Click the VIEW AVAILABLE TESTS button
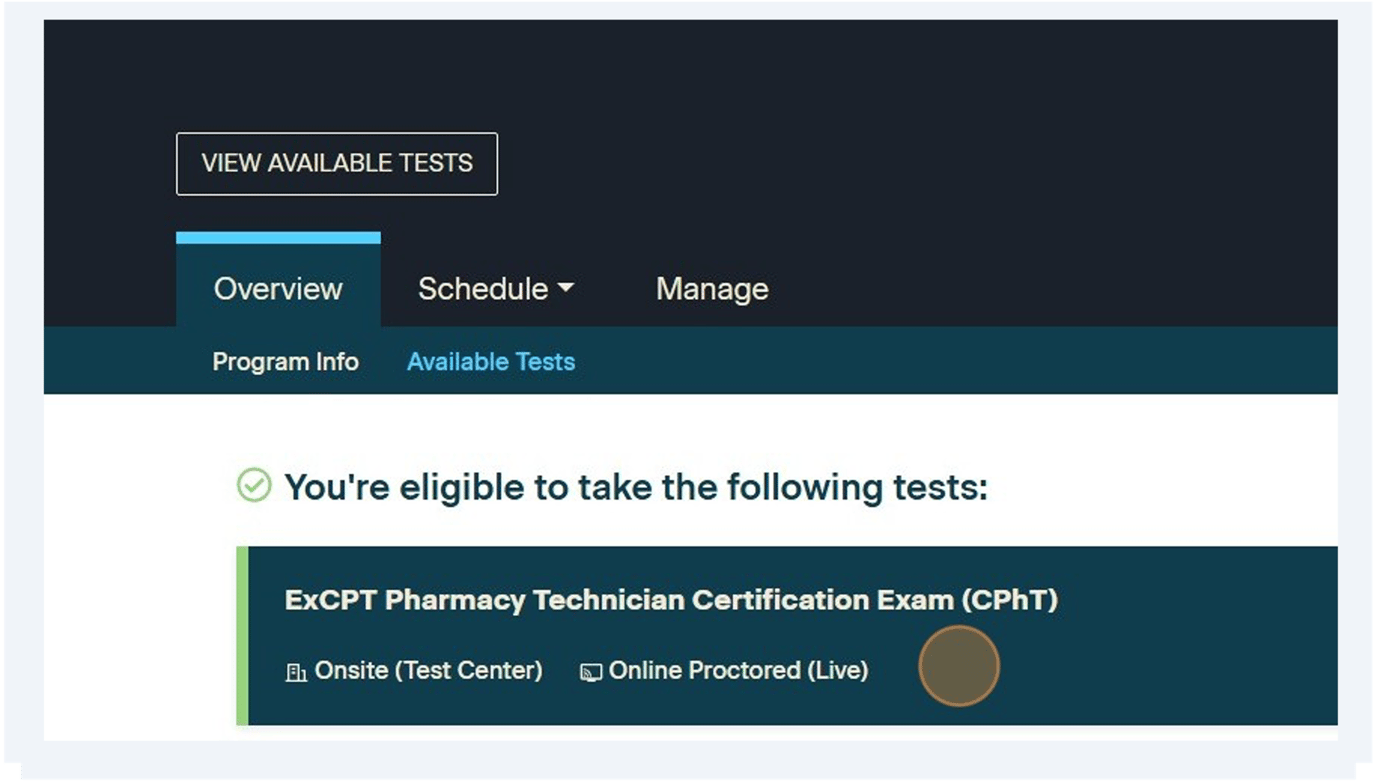 337,163
